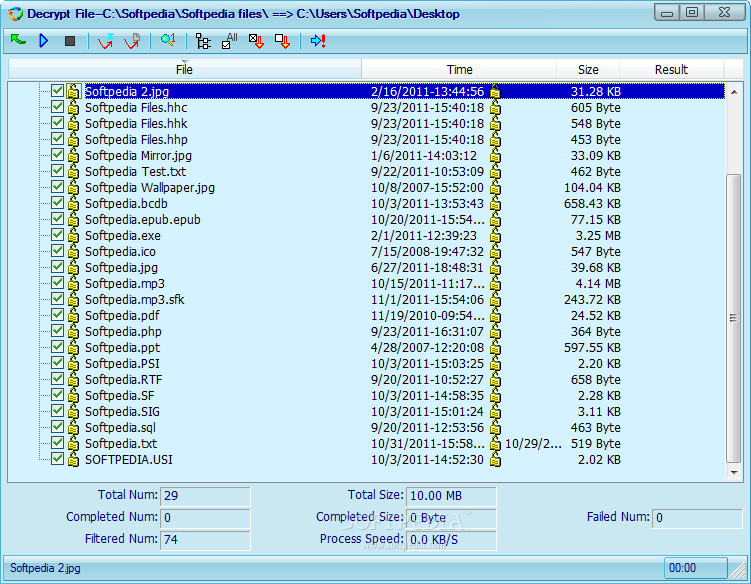Click the green back arrow toolbar icon
751x584 pixels.
click(x=18, y=40)
